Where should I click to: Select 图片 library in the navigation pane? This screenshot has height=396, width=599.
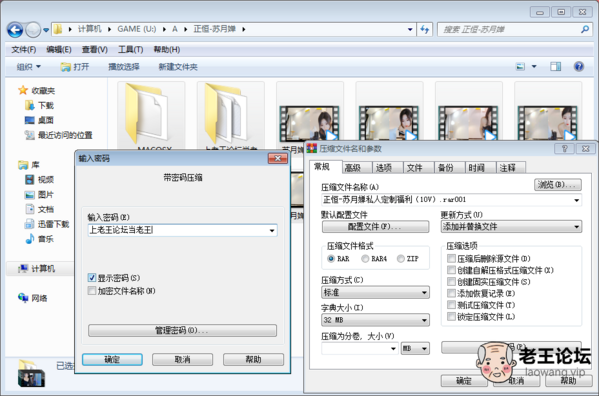tap(39, 195)
